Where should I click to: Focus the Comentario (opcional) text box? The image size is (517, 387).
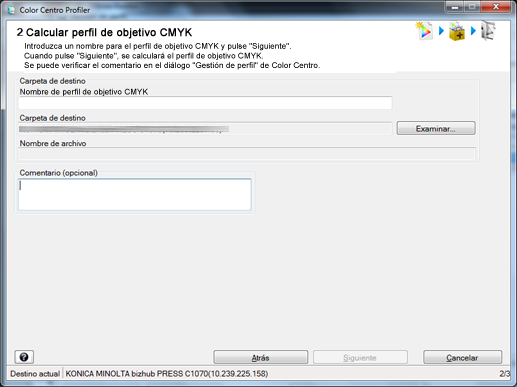tap(135, 194)
